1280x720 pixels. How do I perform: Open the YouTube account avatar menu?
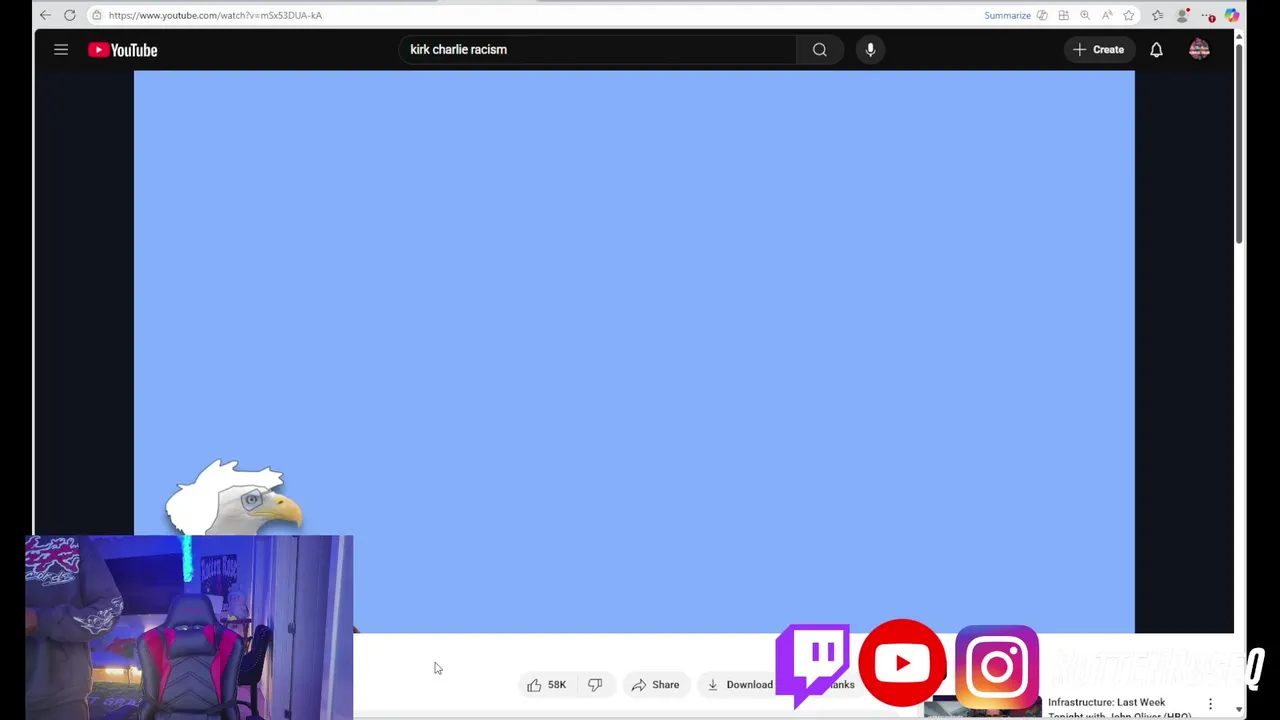point(1199,50)
